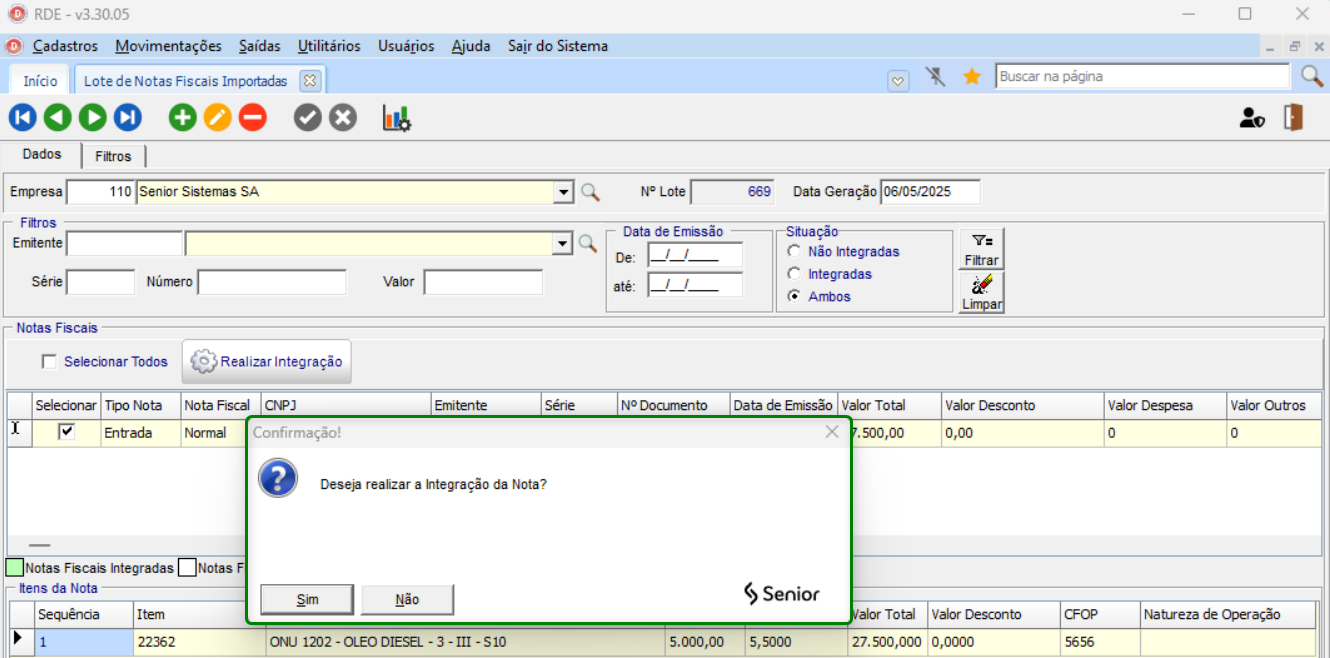This screenshot has height=658, width=1330.
Task: Click the CFOP cell 5656
Action: (1100, 642)
